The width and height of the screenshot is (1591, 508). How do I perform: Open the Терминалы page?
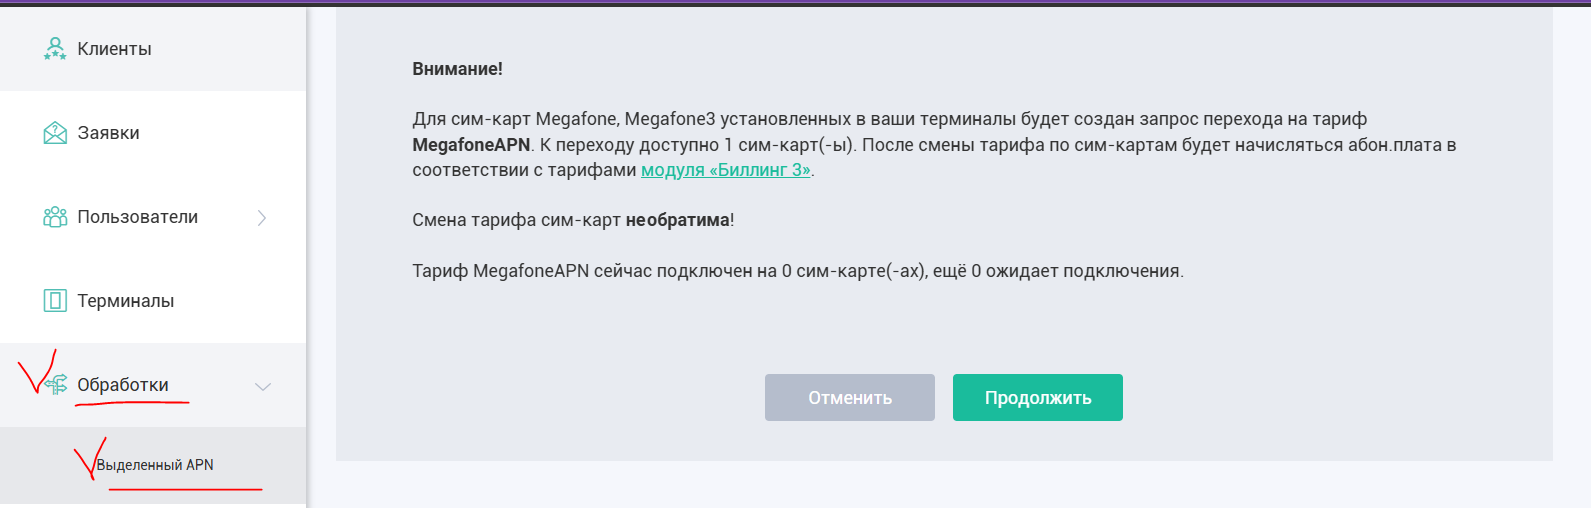[125, 301]
